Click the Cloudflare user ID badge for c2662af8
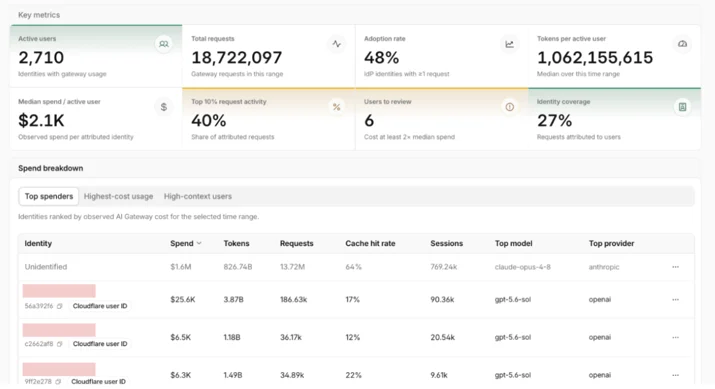 click(100, 344)
